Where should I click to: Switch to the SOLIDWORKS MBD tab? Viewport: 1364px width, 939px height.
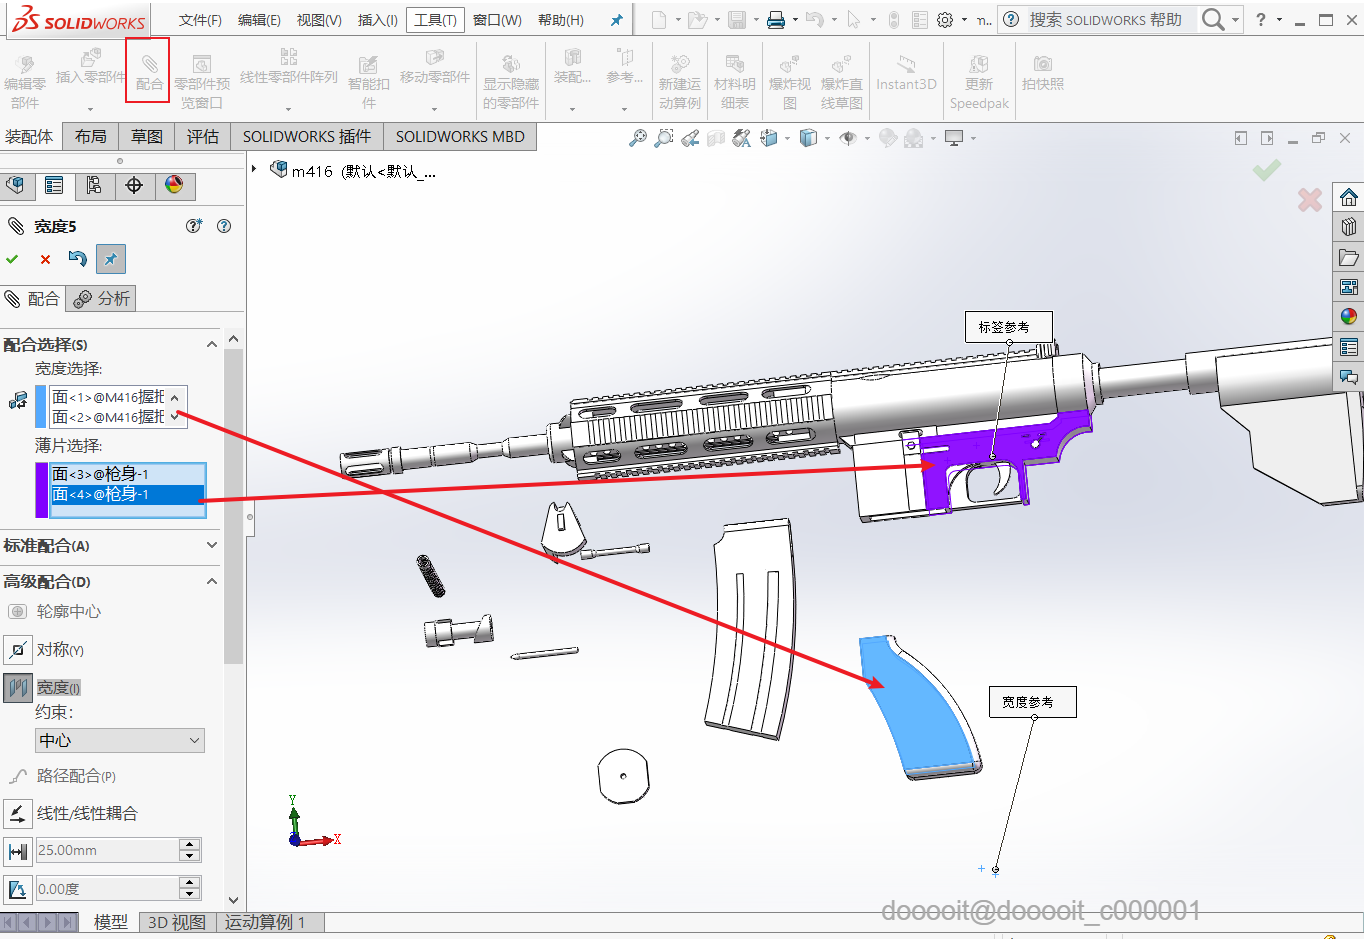(459, 136)
